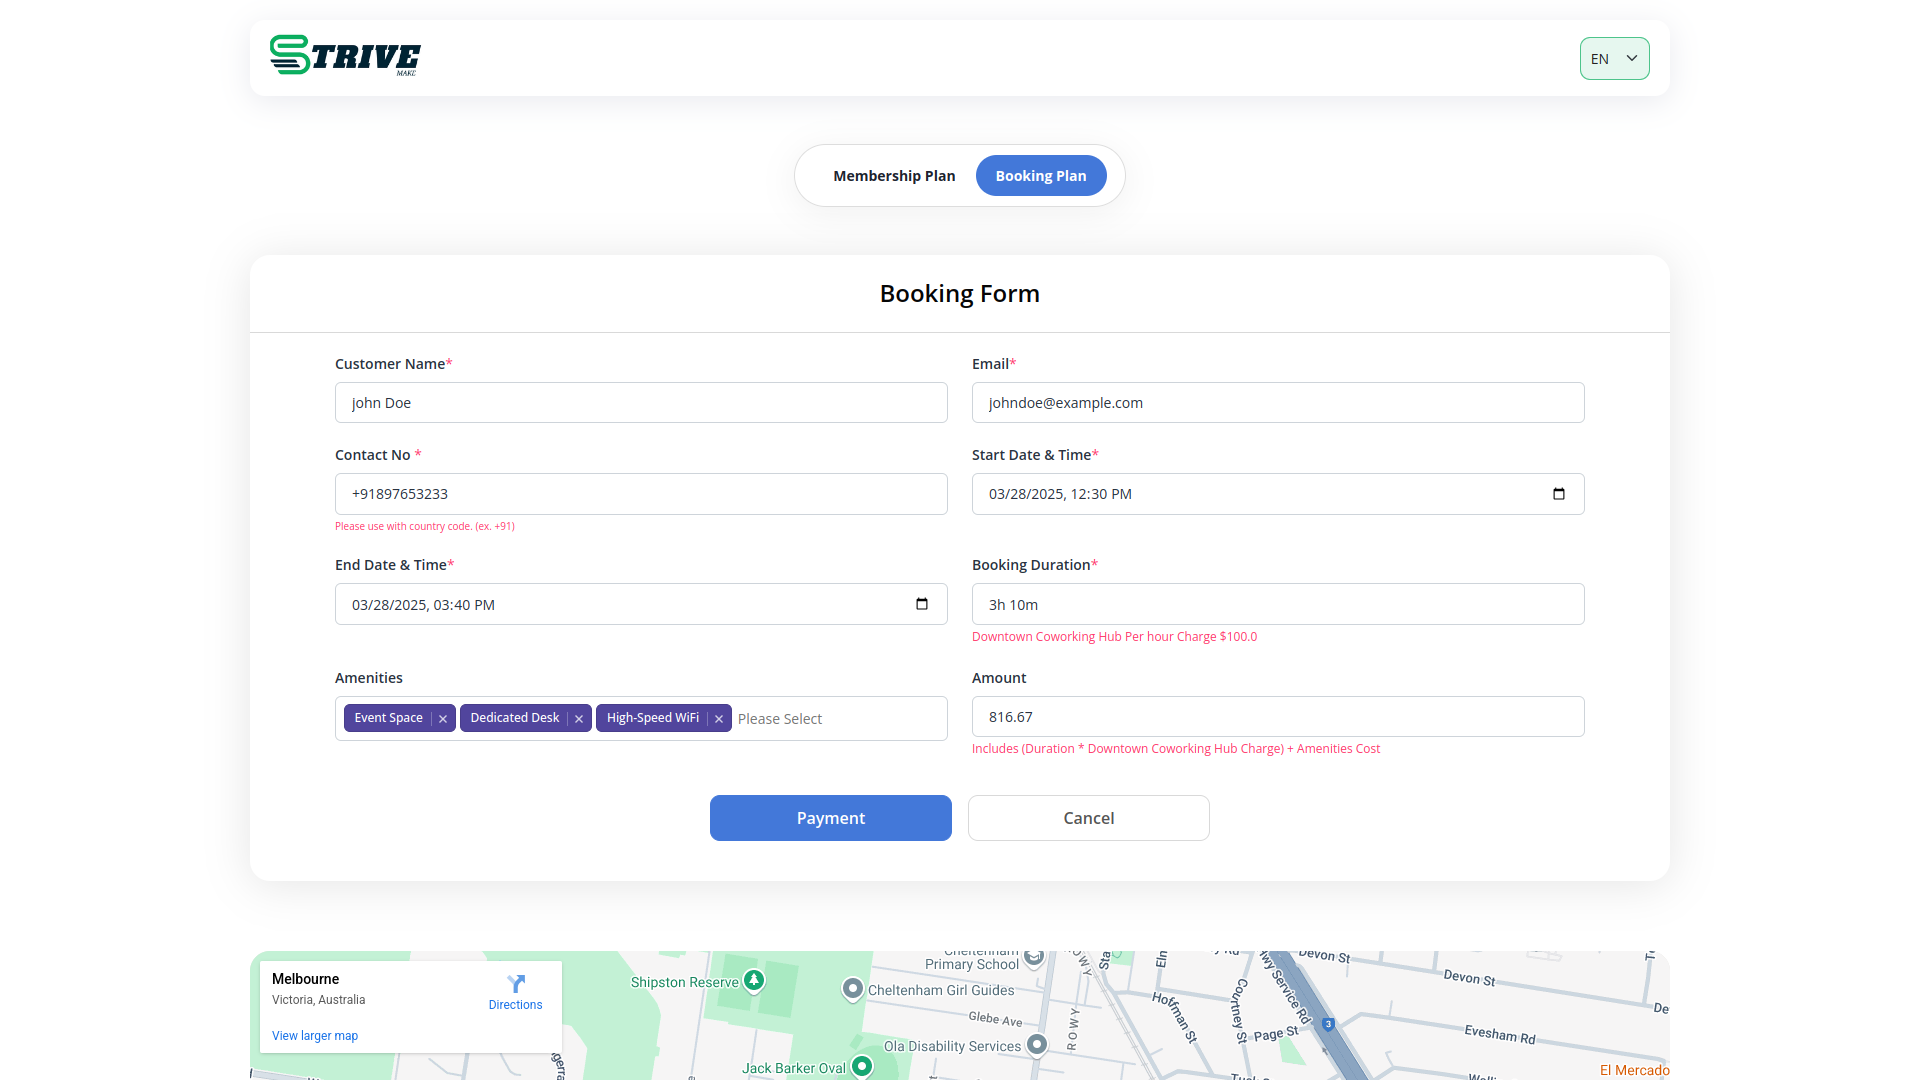
Task: Click into the Email input field
Action: coord(1277,403)
